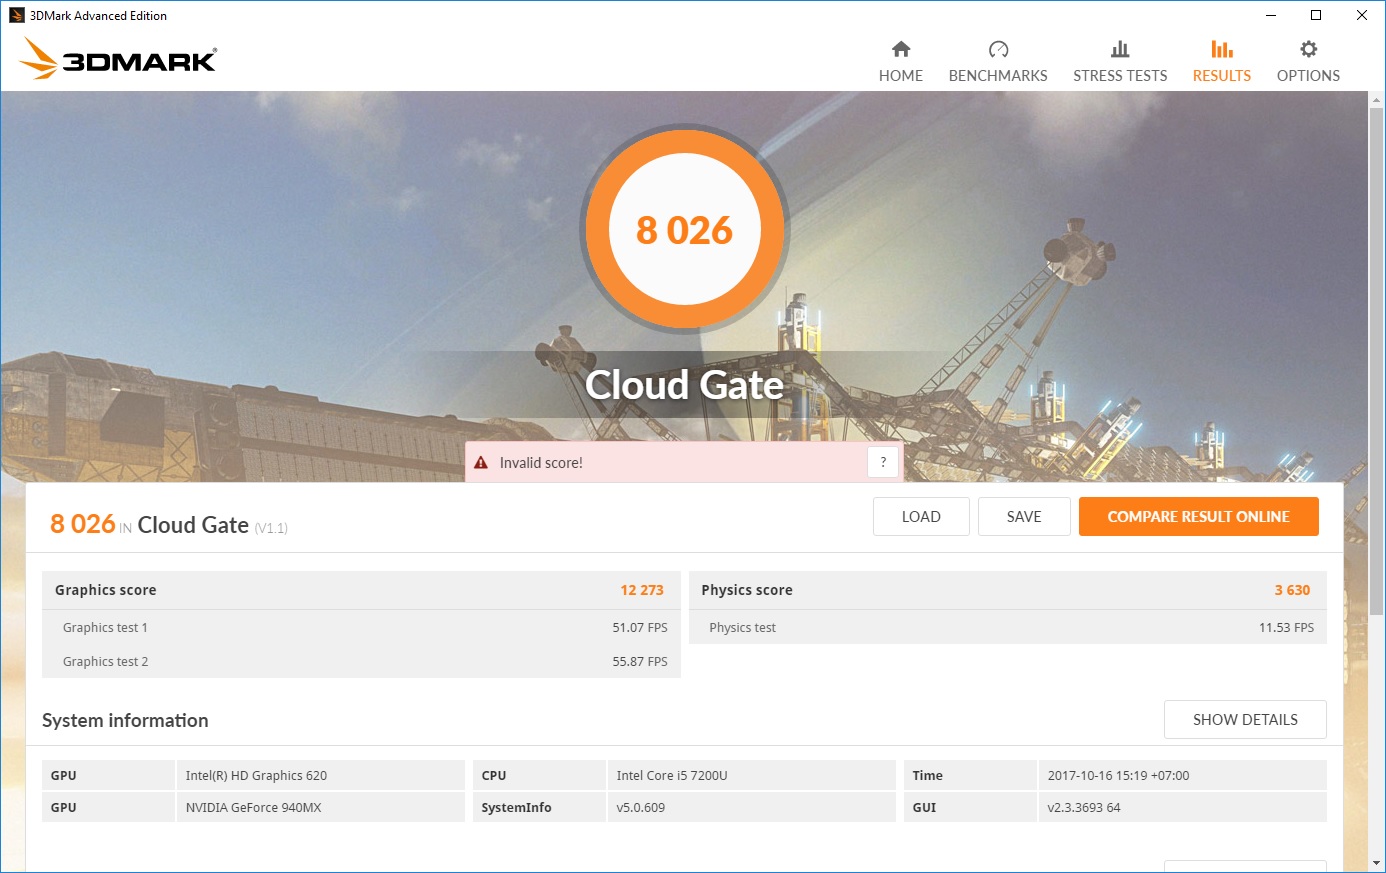The image size is (1386, 873).
Task: Open Stress Tests bar chart icon
Action: 1120,49
